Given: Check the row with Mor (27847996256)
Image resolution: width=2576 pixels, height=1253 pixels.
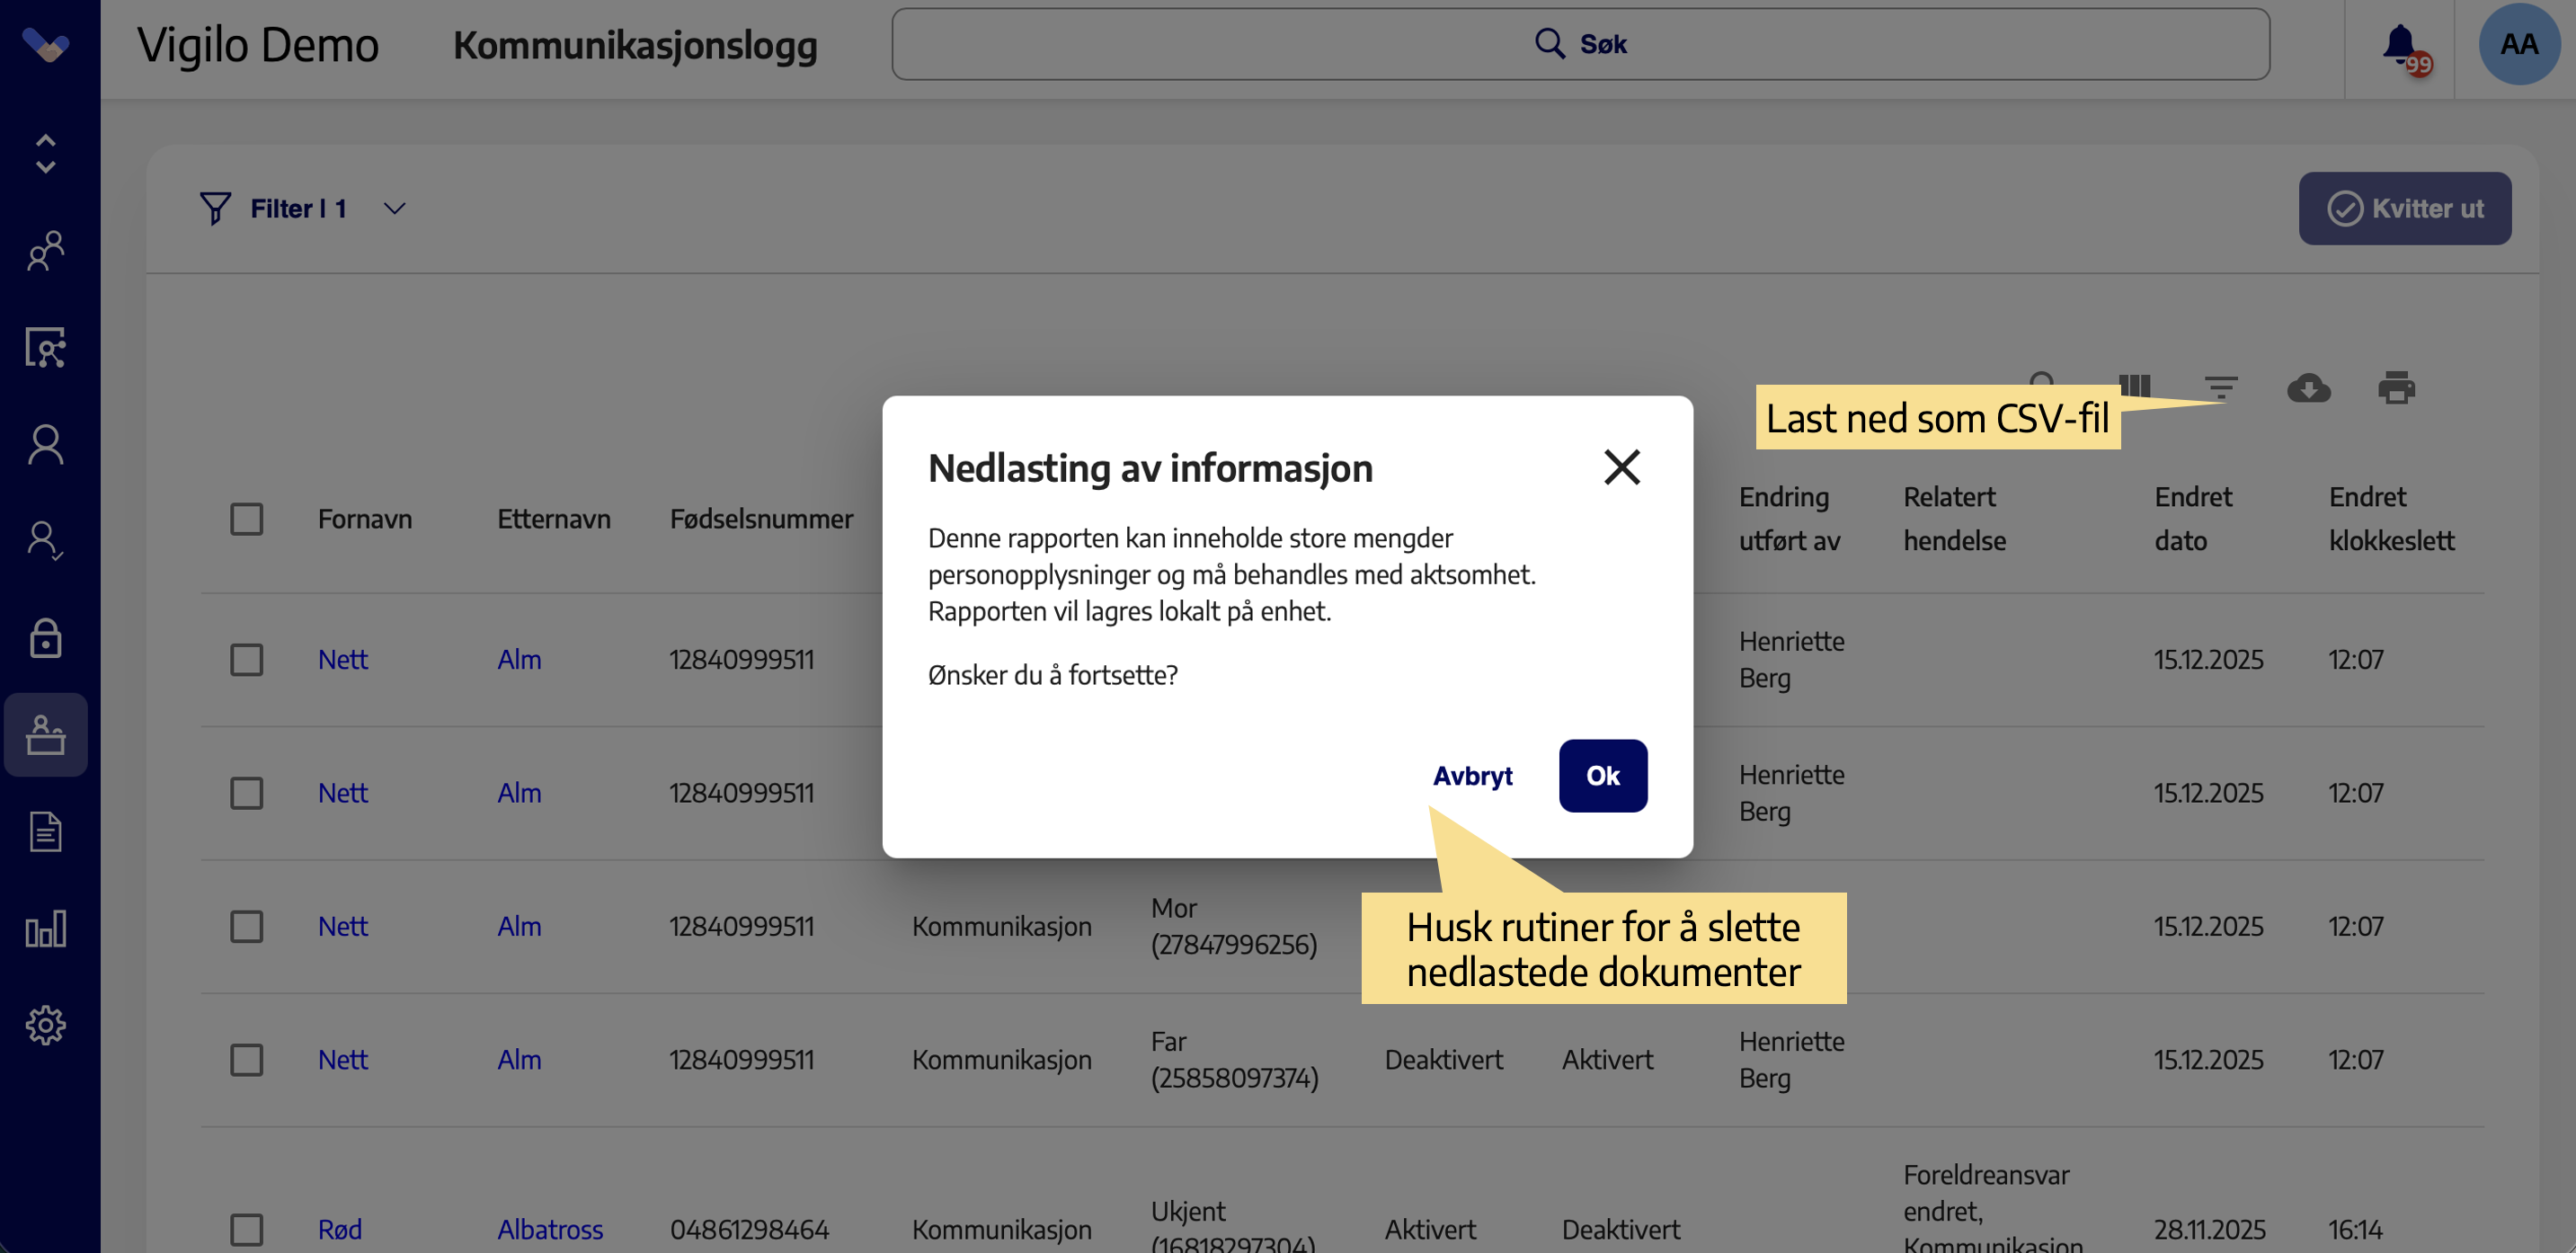Looking at the screenshot, I should pos(246,927).
